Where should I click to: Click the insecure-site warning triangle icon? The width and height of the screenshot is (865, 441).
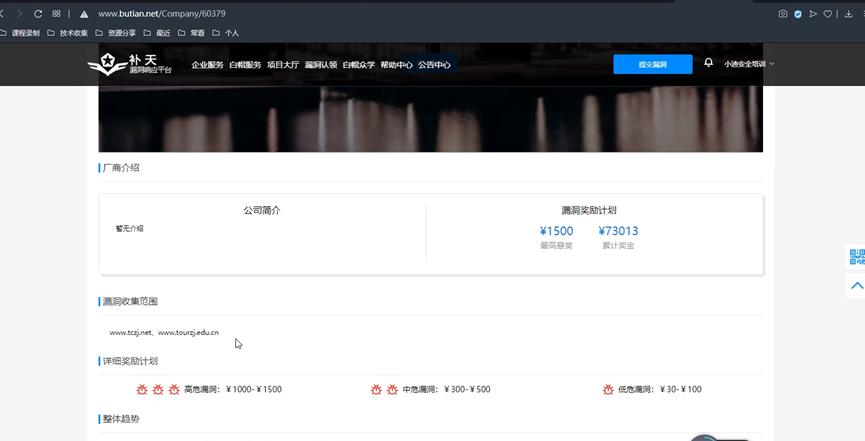point(84,14)
